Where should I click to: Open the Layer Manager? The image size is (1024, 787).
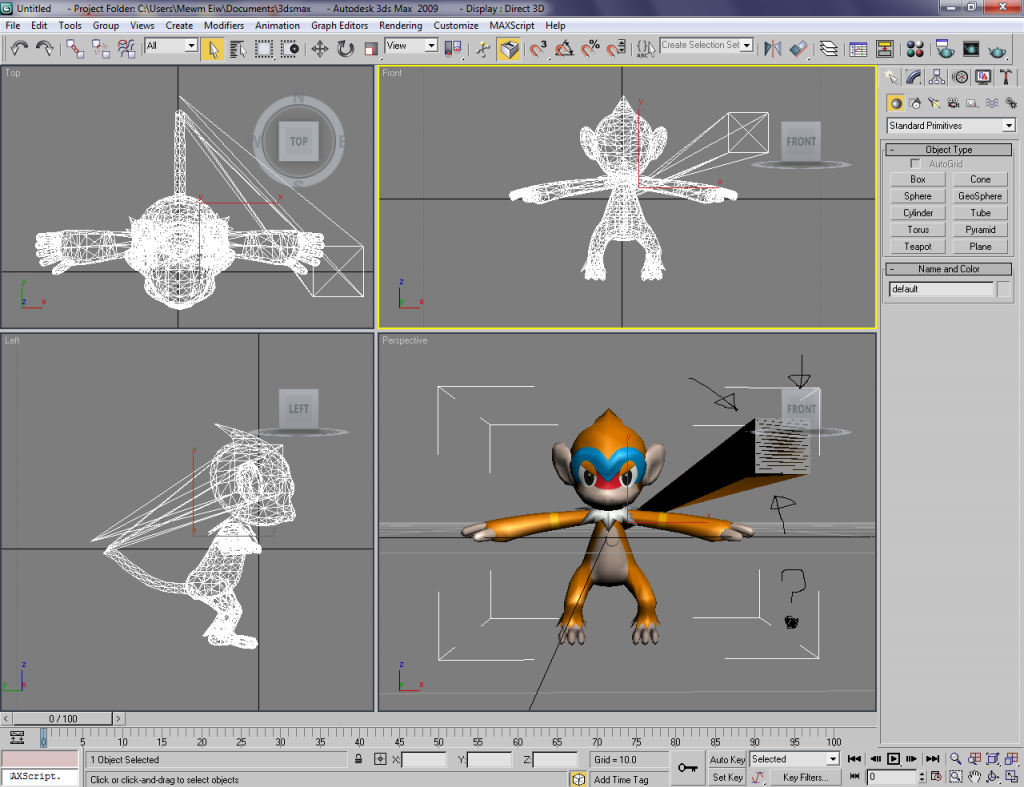point(829,49)
